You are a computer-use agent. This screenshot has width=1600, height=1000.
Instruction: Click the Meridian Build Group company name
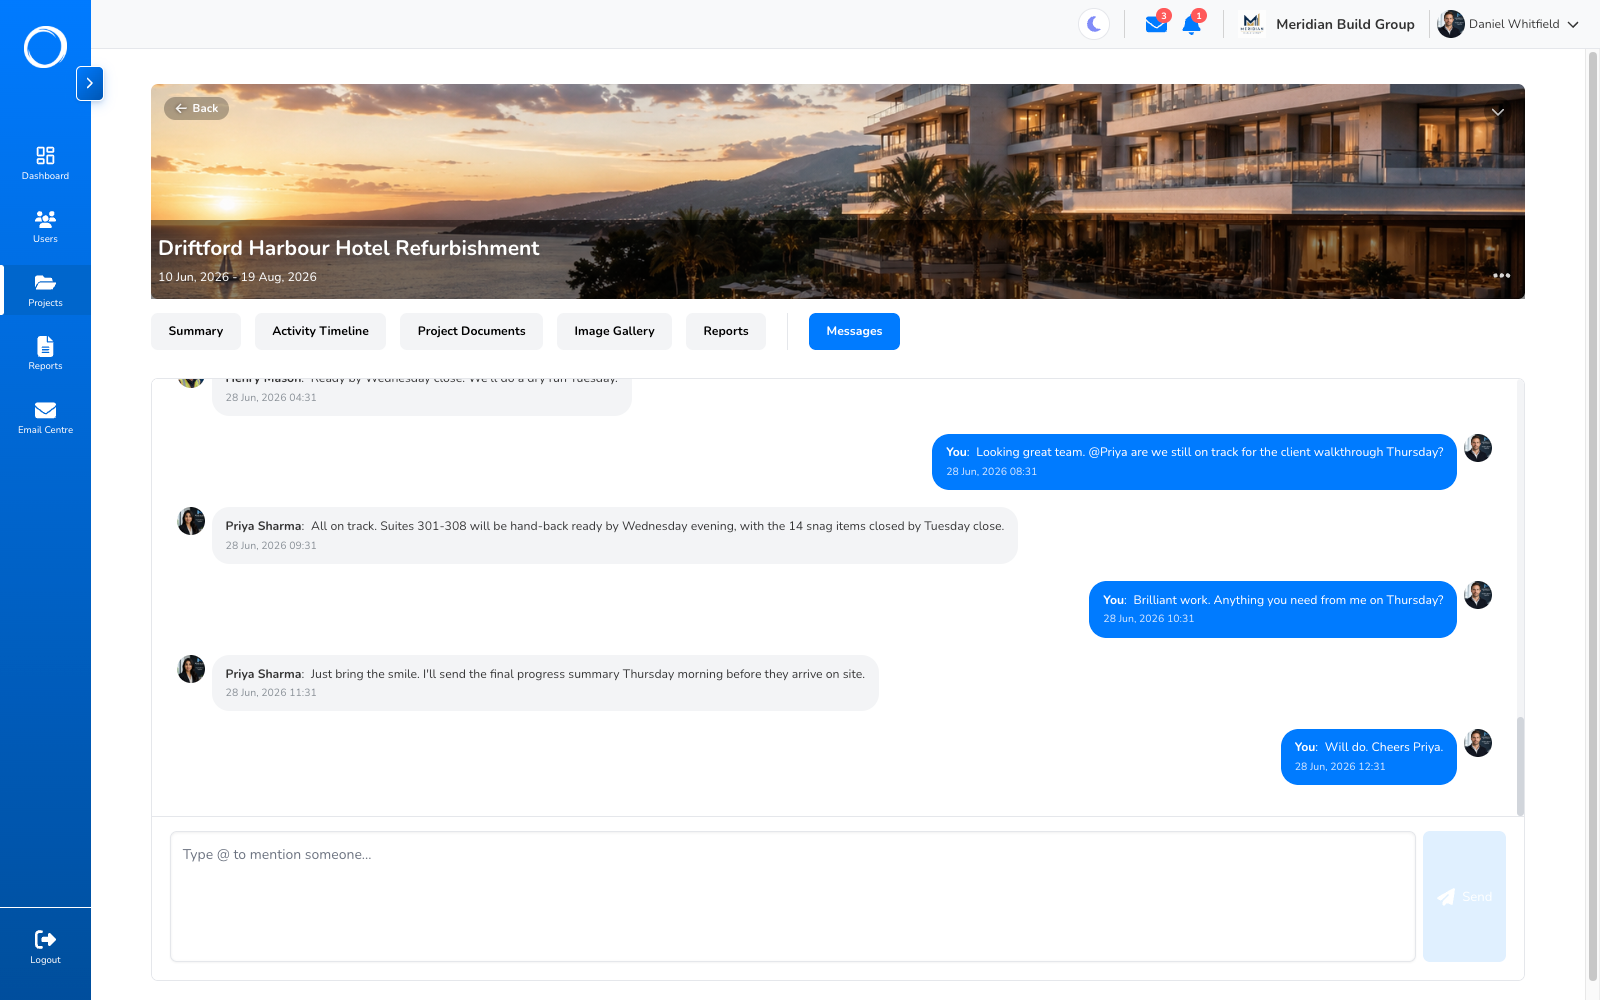pos(1345,24)
